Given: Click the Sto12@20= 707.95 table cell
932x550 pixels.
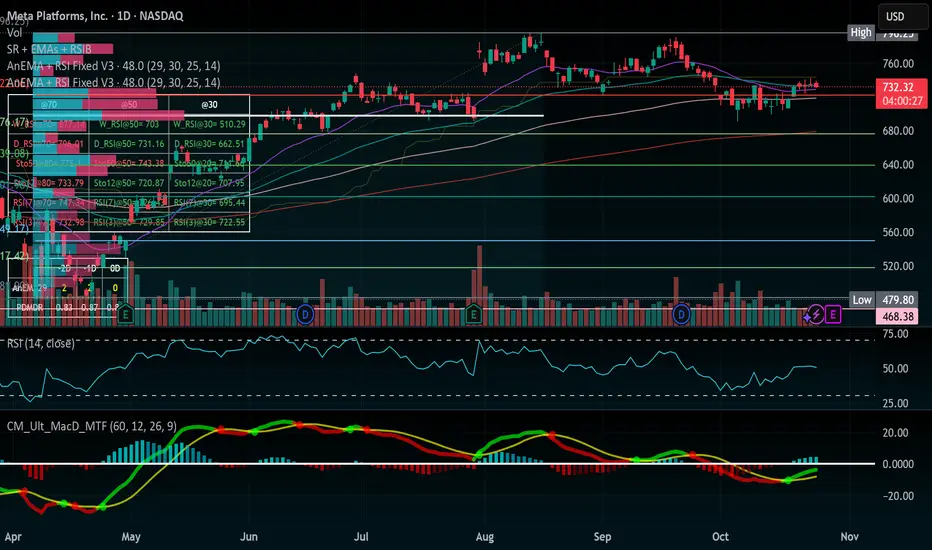Looking at the screenshot, I should click(209, 183).
